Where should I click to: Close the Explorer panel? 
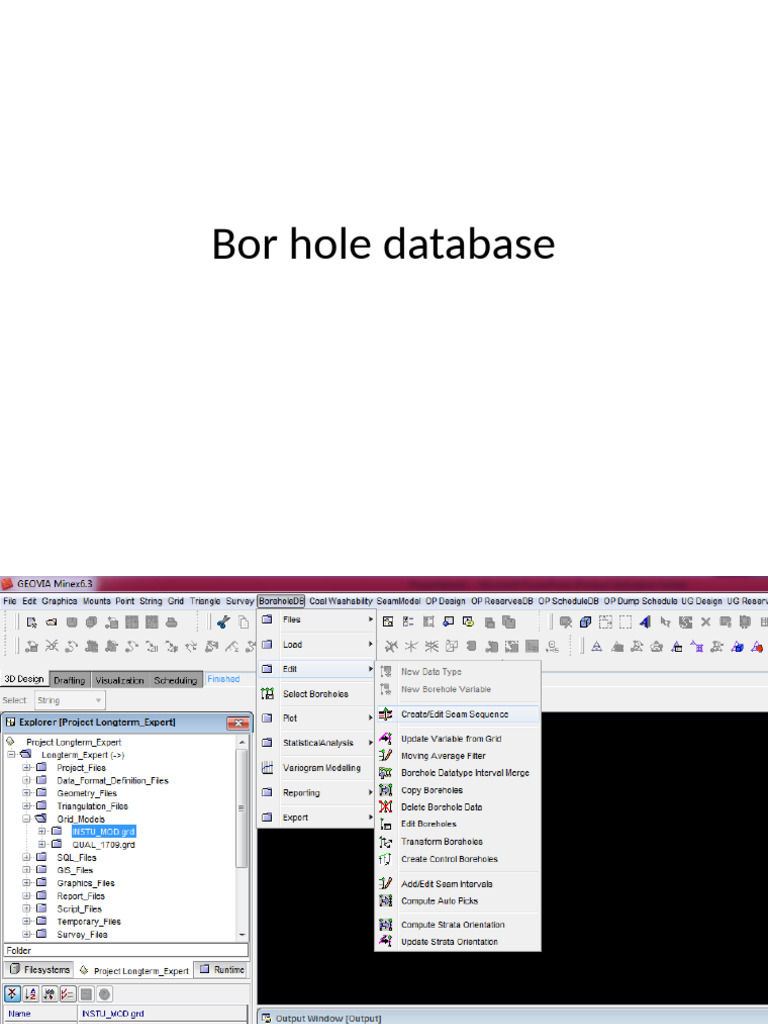(x=238, y=723)
